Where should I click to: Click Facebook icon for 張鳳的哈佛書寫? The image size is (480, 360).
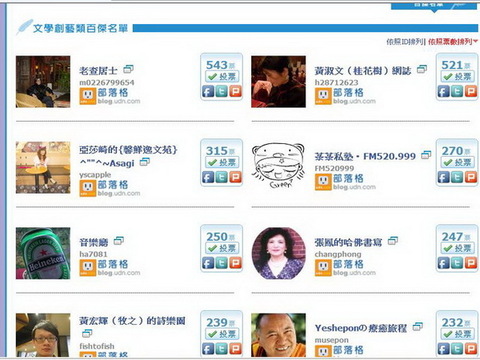(x=443, y=263)
